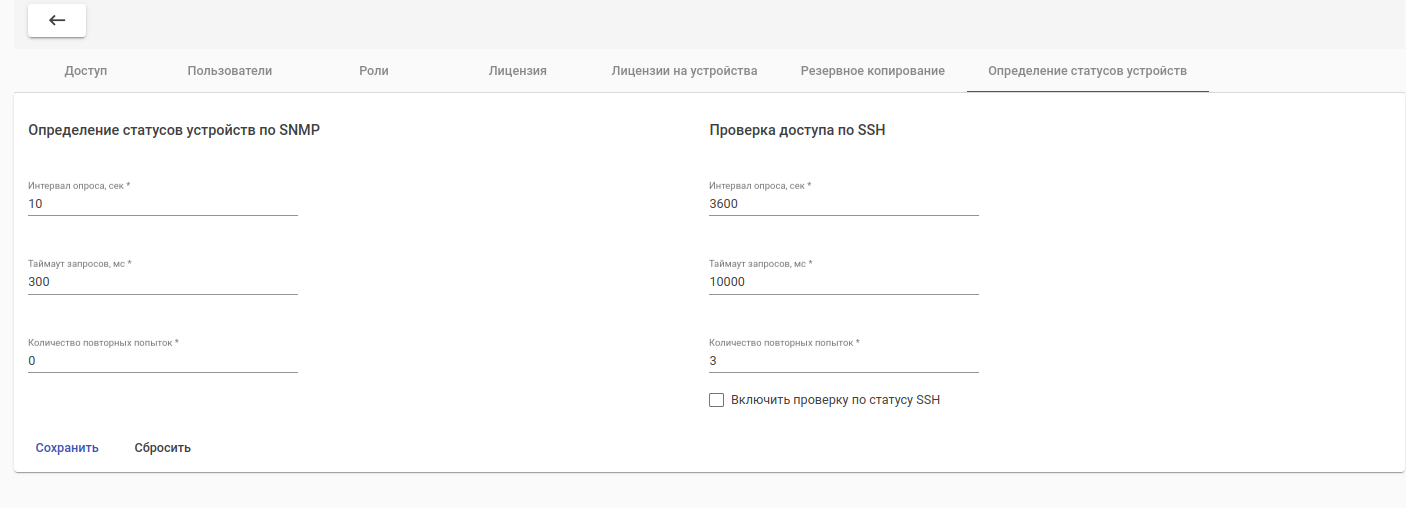This screenshot has width=1406, height=508.
Task: Click the 'Проверка доступа по SSH' heading
Action: tap(797, 130)
